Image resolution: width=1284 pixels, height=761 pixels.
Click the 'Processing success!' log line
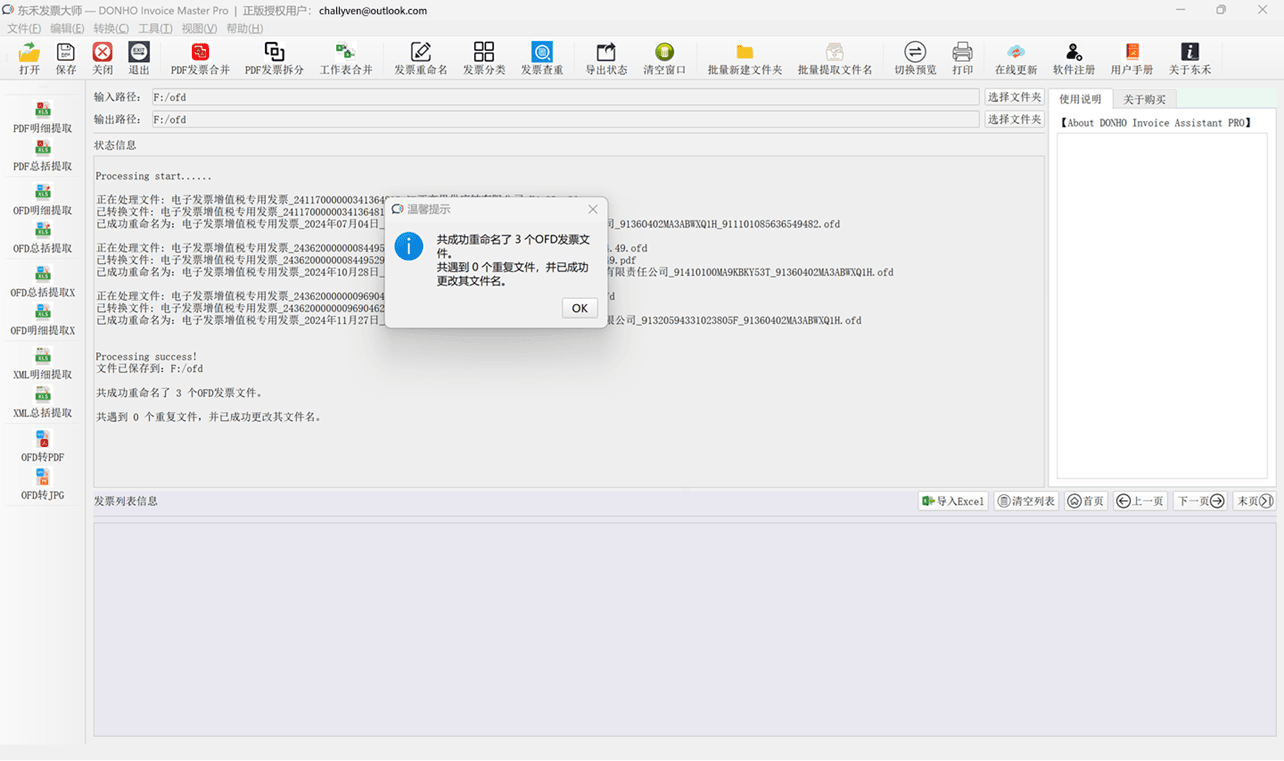146,357
